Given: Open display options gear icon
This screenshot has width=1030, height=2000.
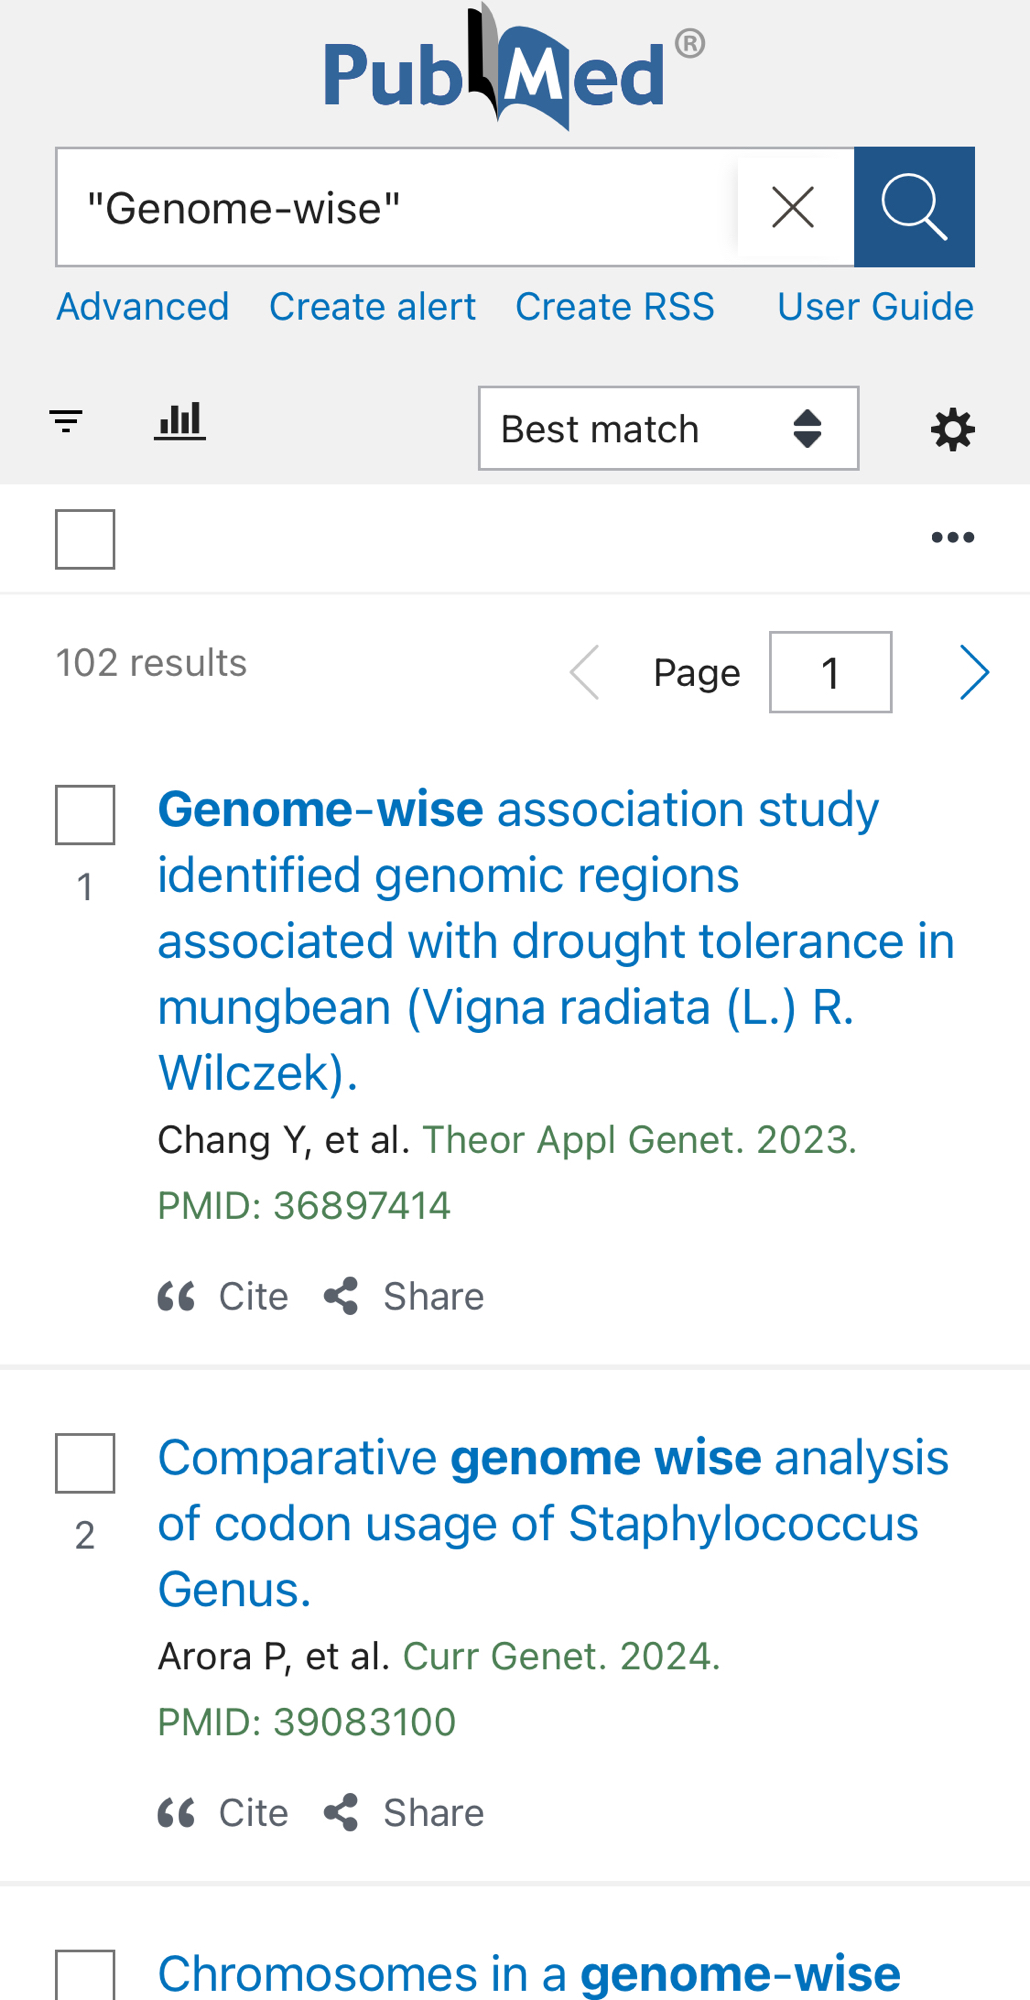Looking at the screenshot, I should coord(952,429).
